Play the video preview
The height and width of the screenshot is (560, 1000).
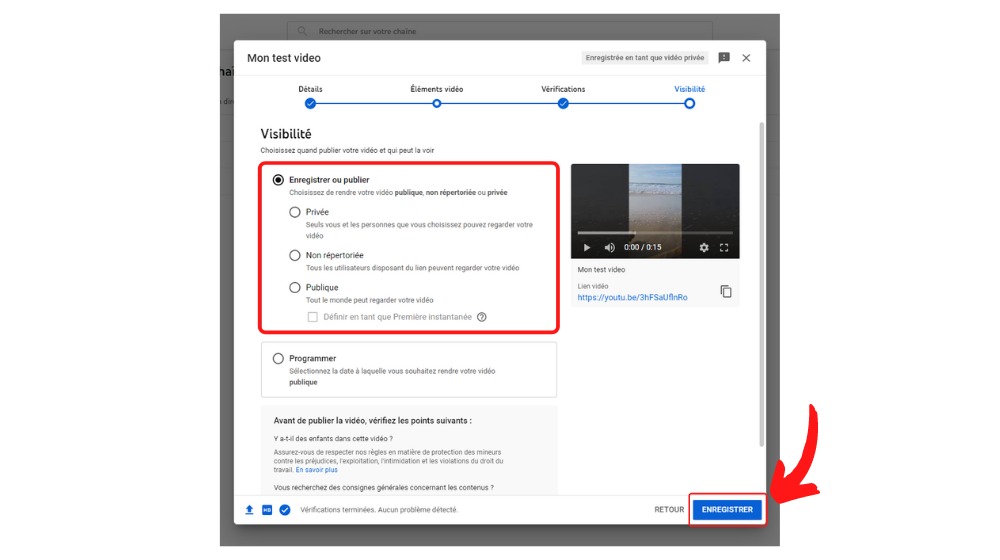pos(587,247)
